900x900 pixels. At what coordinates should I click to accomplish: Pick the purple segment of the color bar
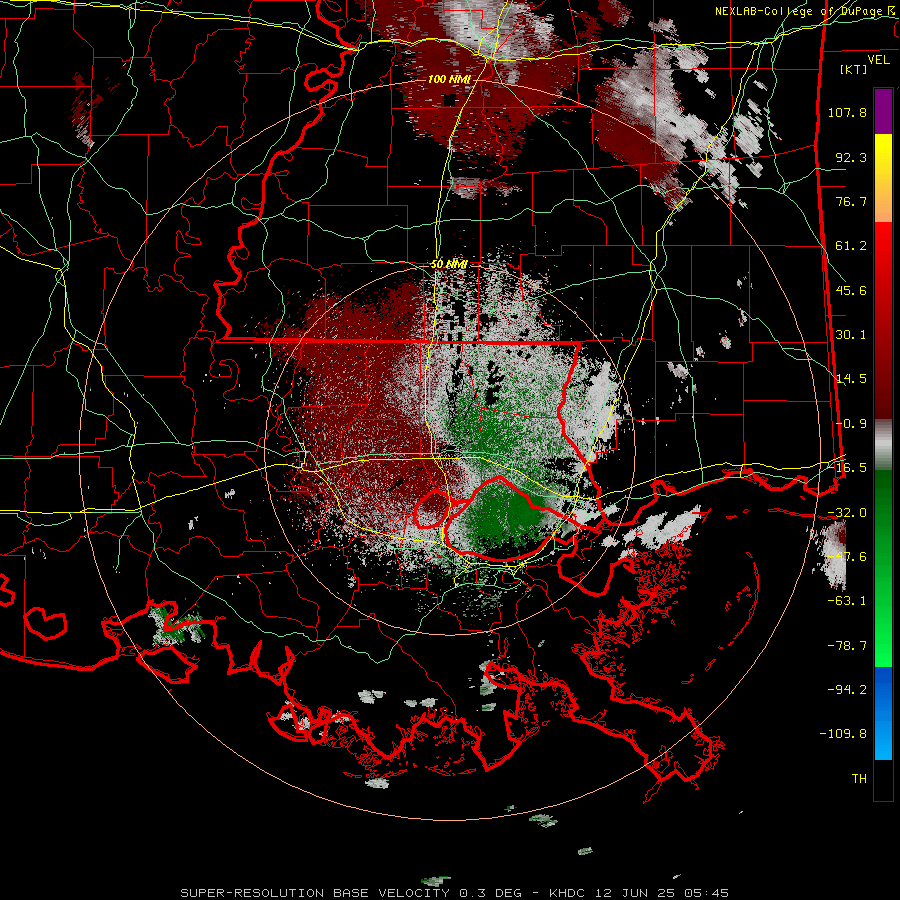click(x=883, y=111)
